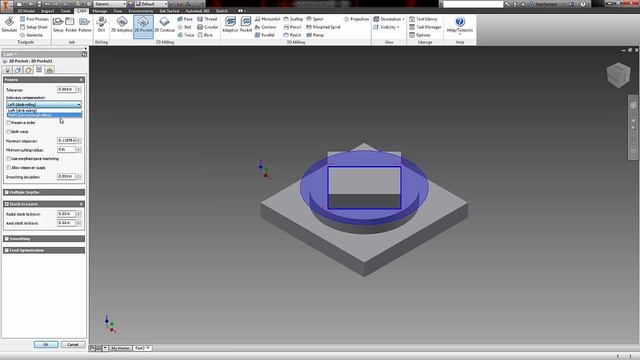Select the Horizontal 3D milling strategy

click(x=267, y=19)
